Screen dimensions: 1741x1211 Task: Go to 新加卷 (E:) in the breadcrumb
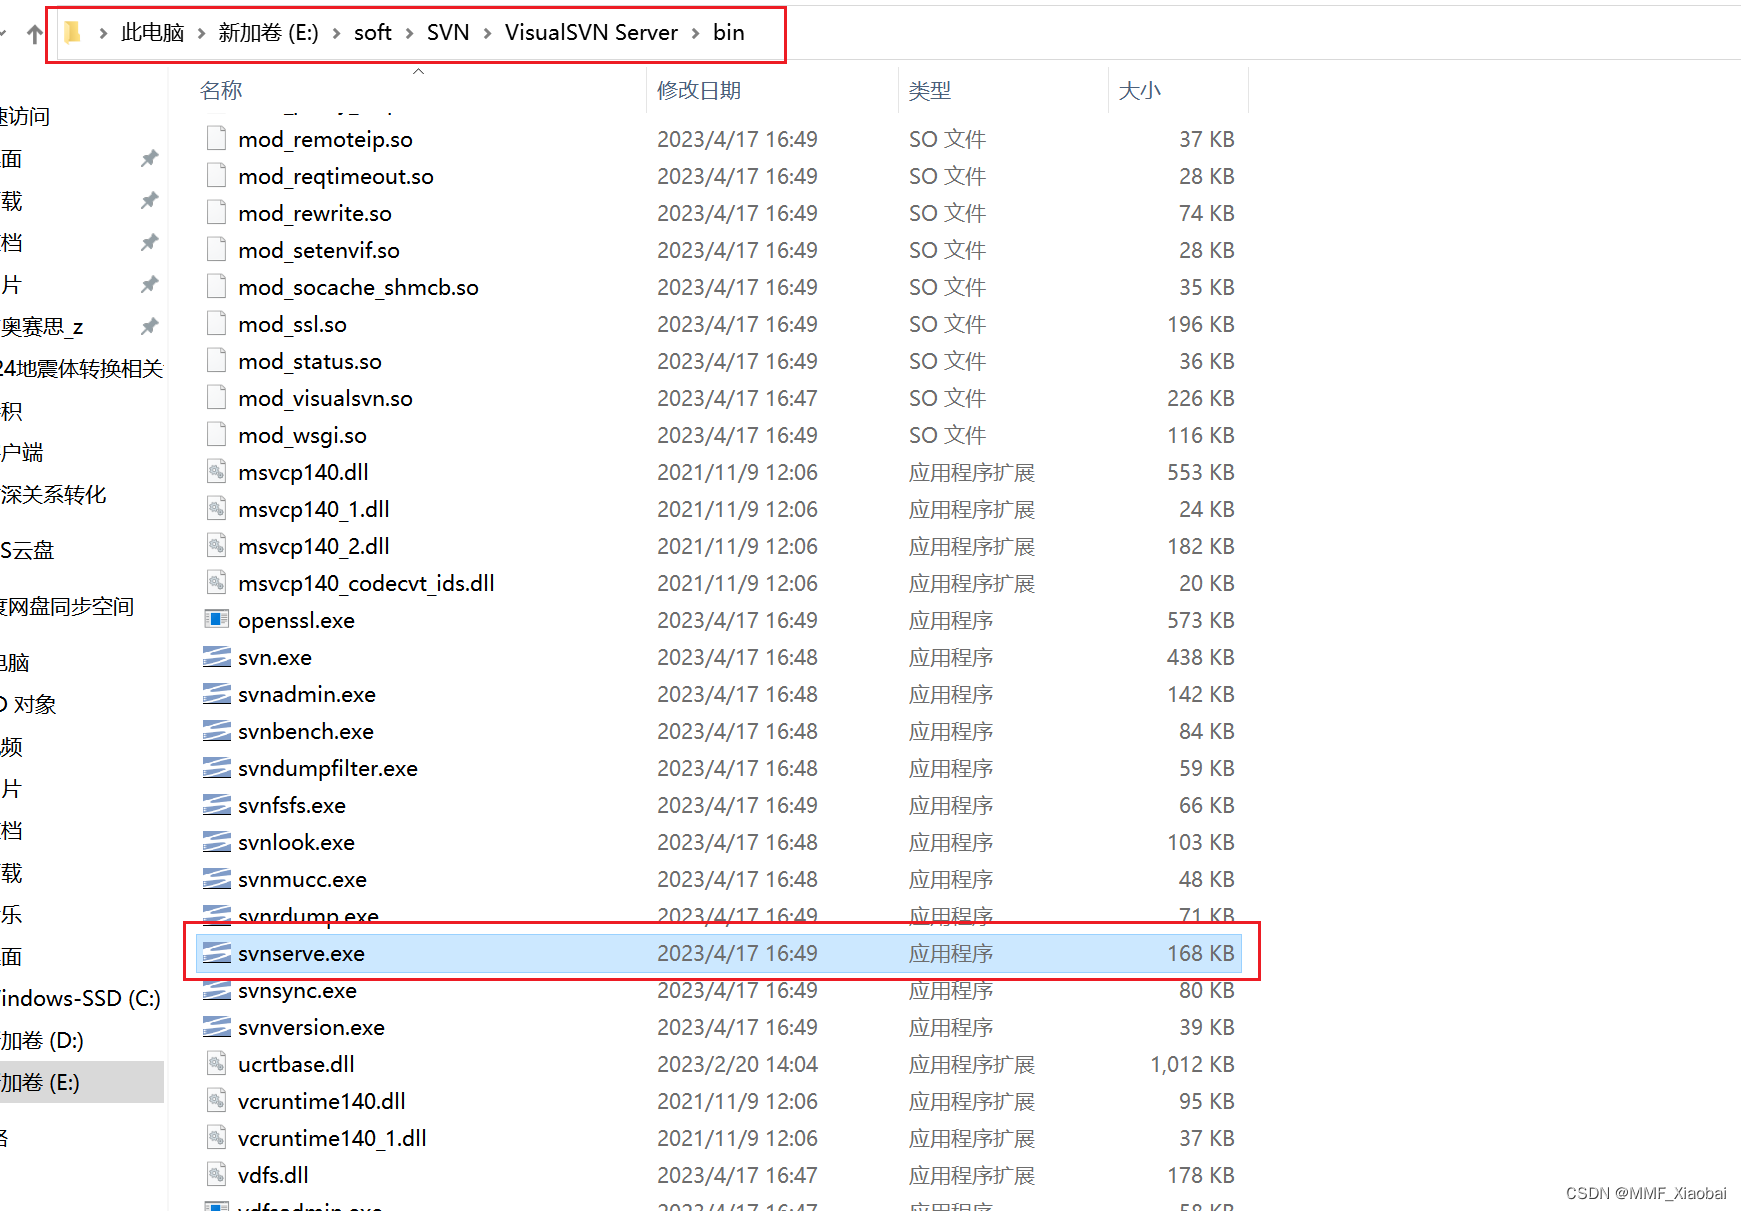(268, 33)
